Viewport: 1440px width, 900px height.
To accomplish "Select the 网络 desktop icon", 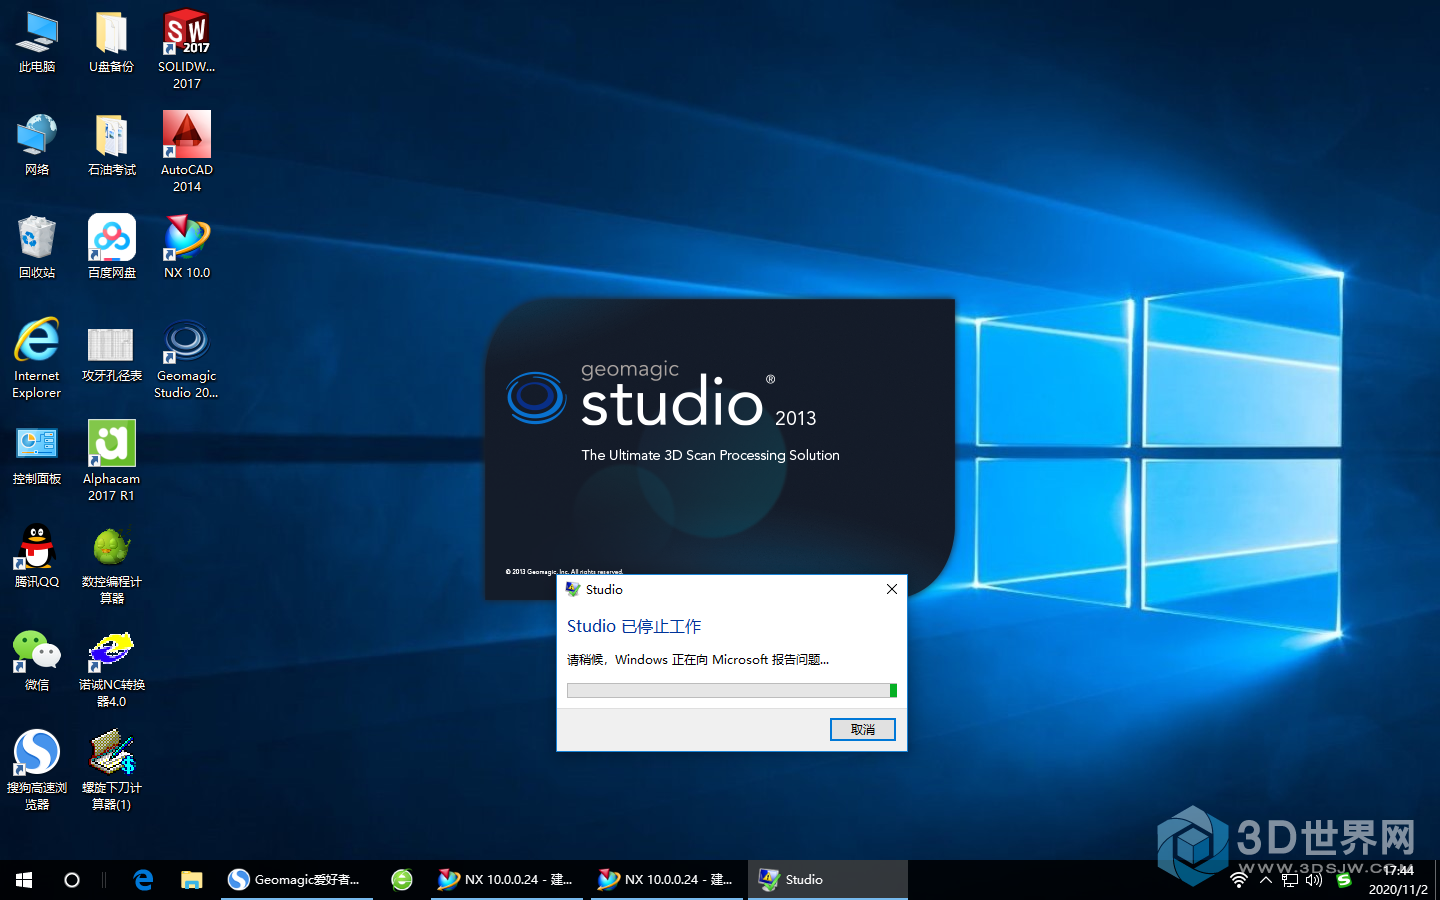I will coord(37,145).
